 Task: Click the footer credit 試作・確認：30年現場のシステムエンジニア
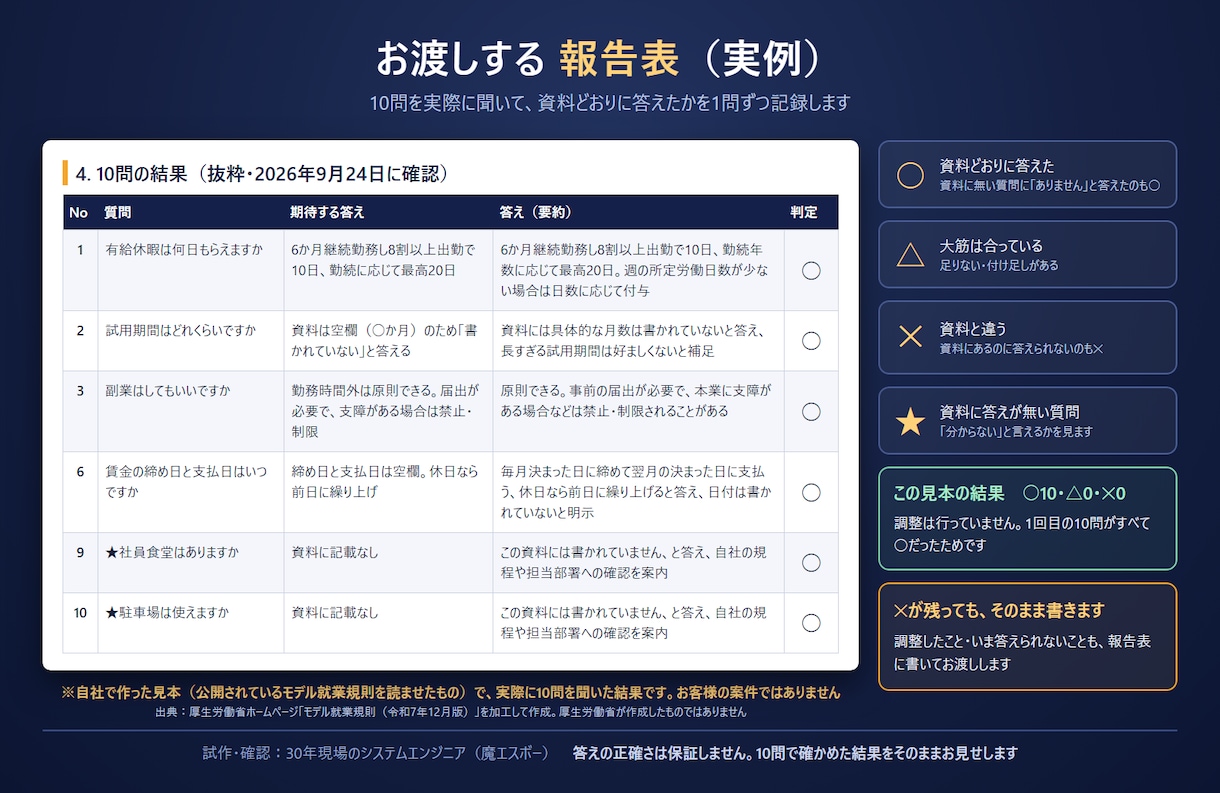click(x=375, y=753)
